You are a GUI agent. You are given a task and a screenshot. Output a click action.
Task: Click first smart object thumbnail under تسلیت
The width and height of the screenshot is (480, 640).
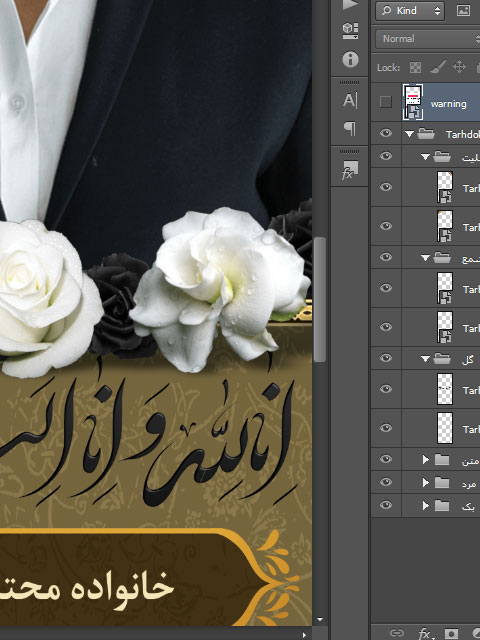[445, 187]
